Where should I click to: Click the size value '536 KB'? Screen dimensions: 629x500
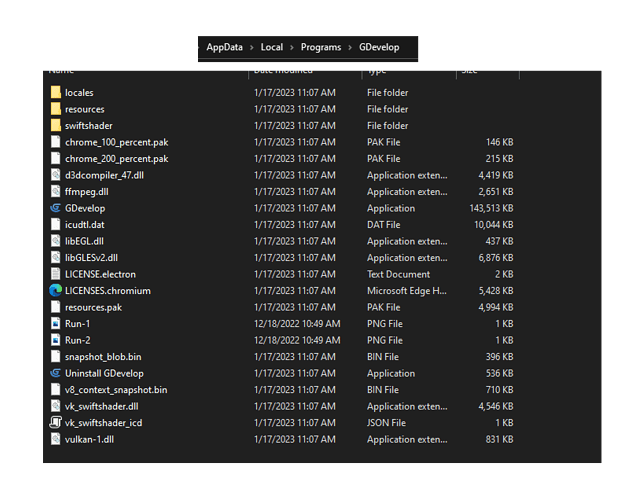(499, 373)
